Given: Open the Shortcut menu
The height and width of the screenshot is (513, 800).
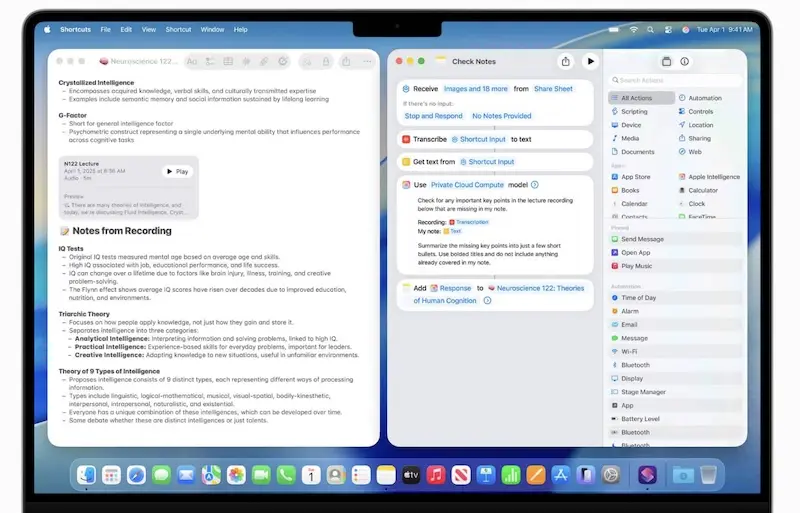Looking at the screenshot, I should coord(179,30).
